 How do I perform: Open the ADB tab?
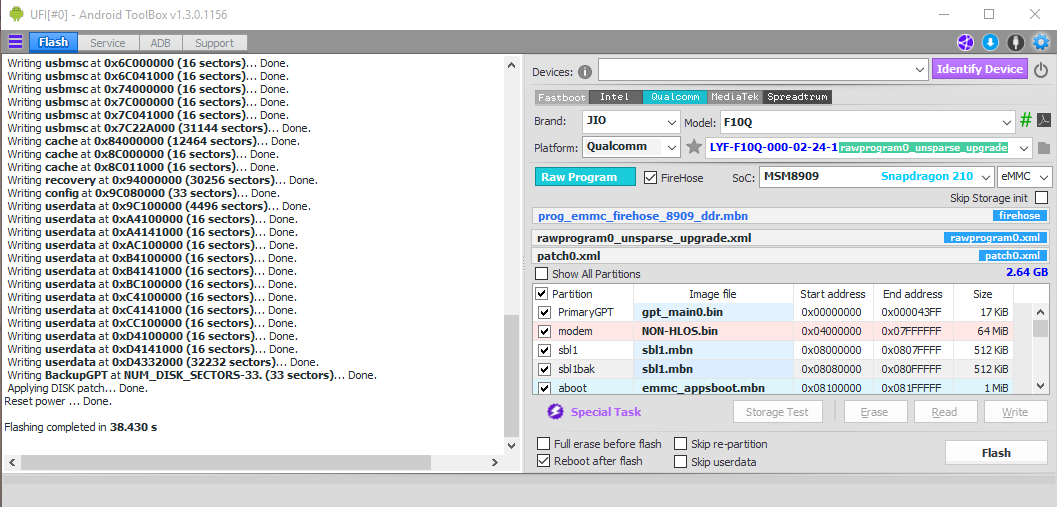160,43
